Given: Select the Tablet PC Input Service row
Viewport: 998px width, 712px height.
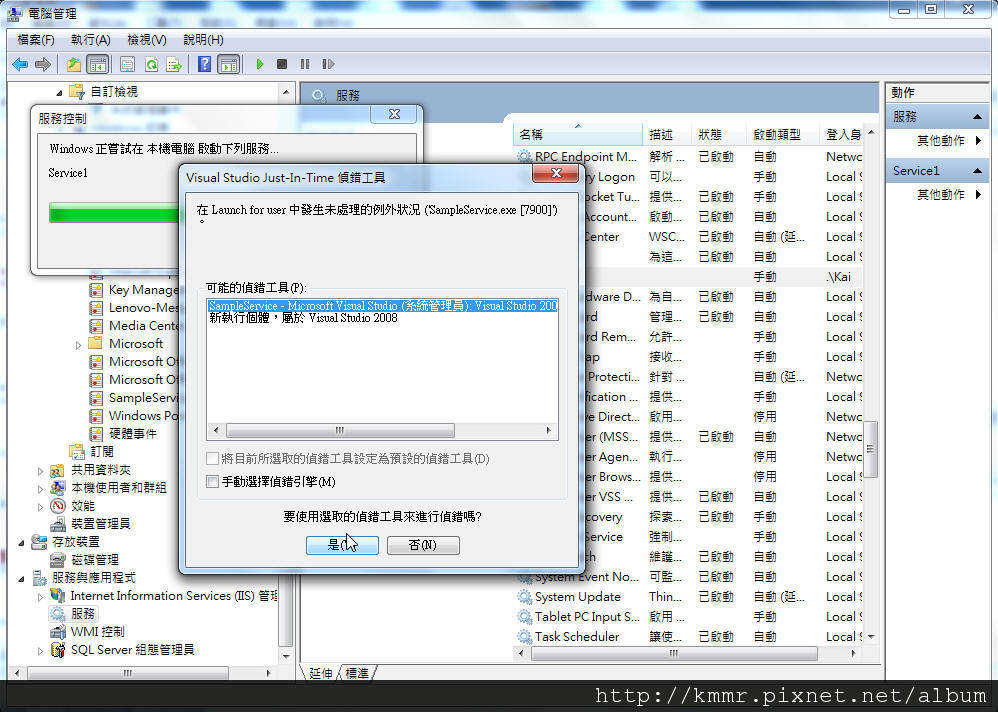Looking at the screenshot, I should (689, 617).
